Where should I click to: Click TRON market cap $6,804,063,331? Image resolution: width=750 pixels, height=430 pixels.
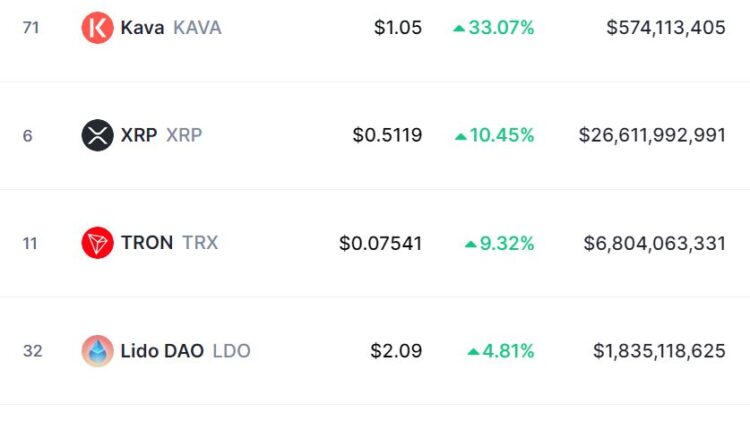(x=655, y=243)
